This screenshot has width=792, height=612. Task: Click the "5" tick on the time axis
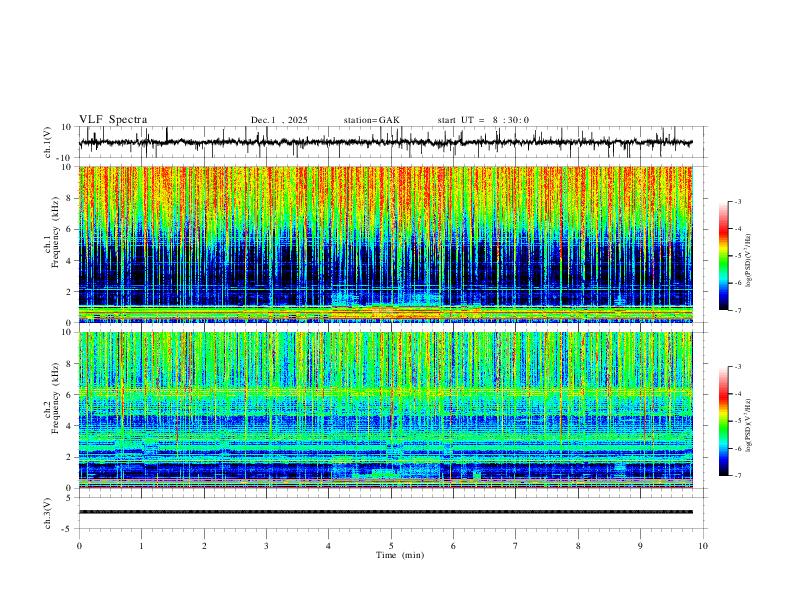(391, 546)
